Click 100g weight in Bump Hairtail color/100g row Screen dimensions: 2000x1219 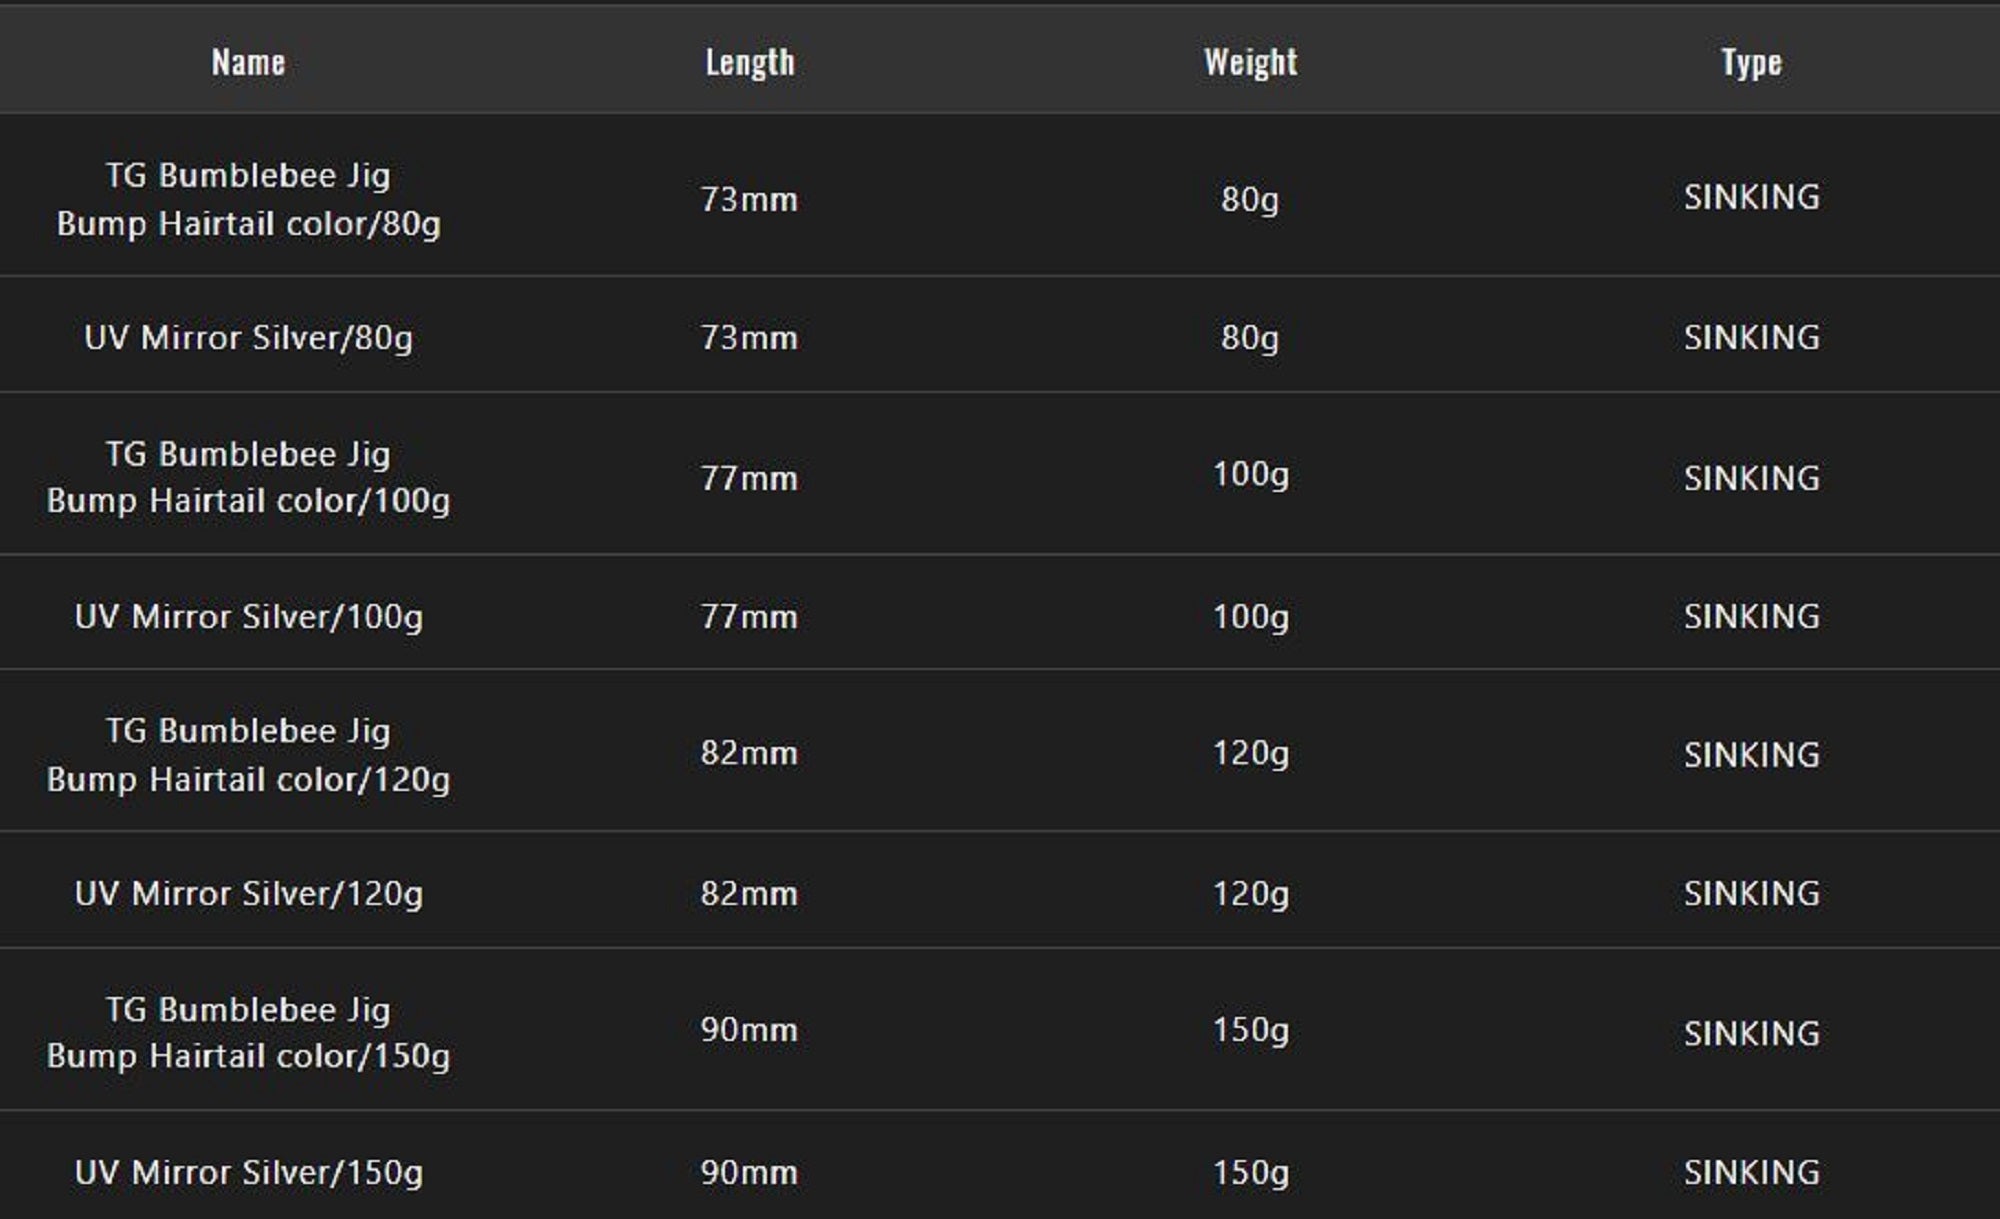point(1250,474)
